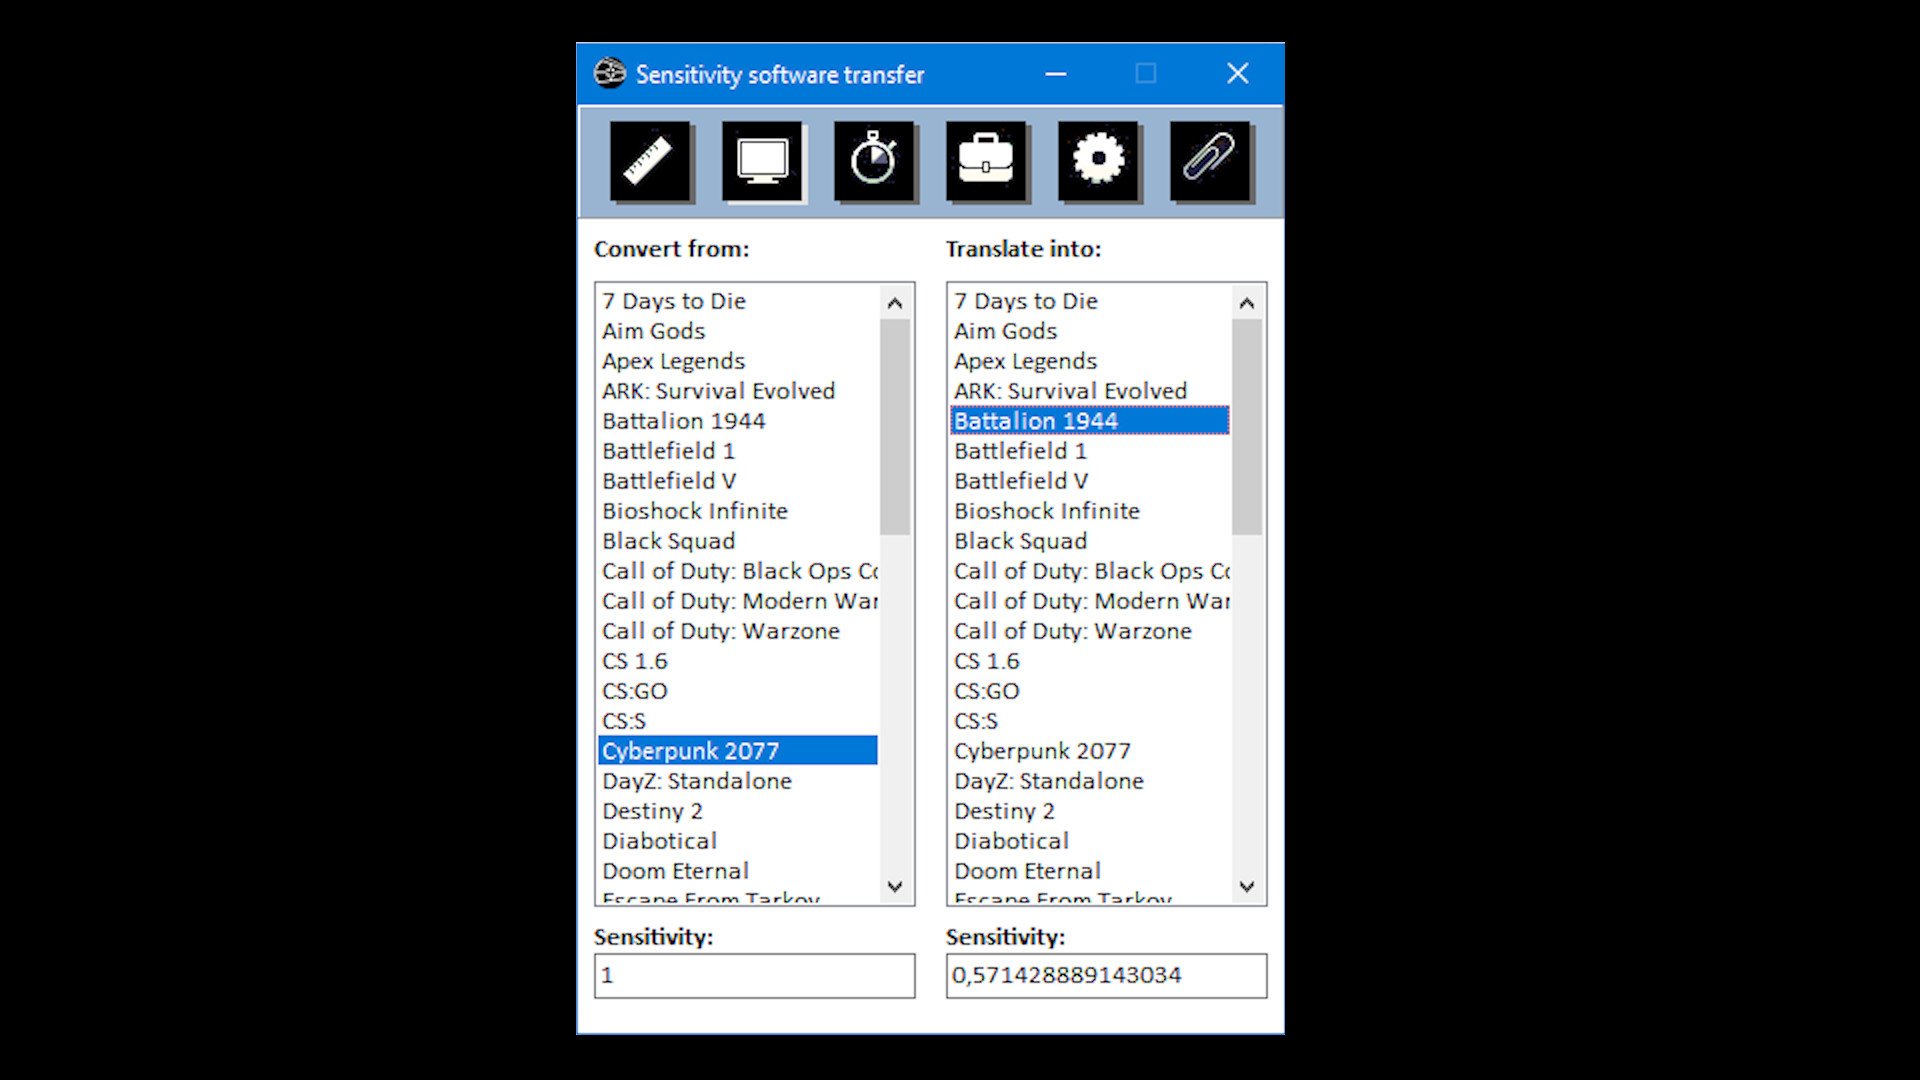
Task: Minimize the Sensitivity software transfer window
Action: click(1056, 73)
